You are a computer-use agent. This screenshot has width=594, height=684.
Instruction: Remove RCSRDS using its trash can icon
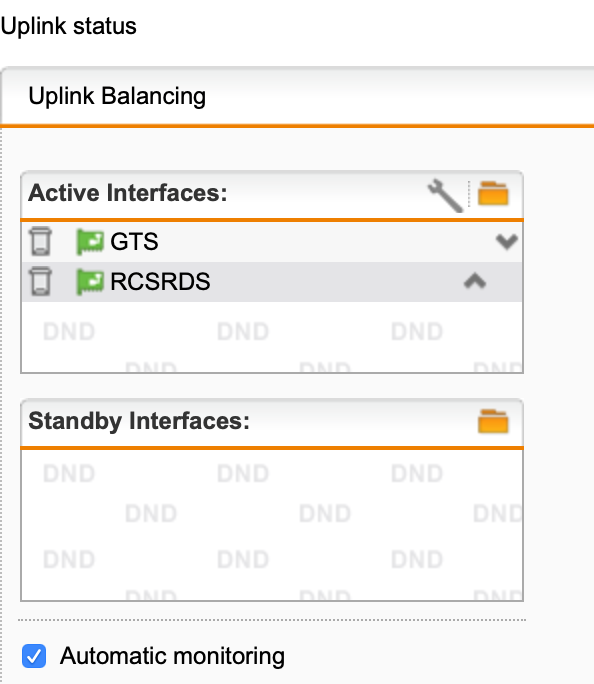pos(41,281)
